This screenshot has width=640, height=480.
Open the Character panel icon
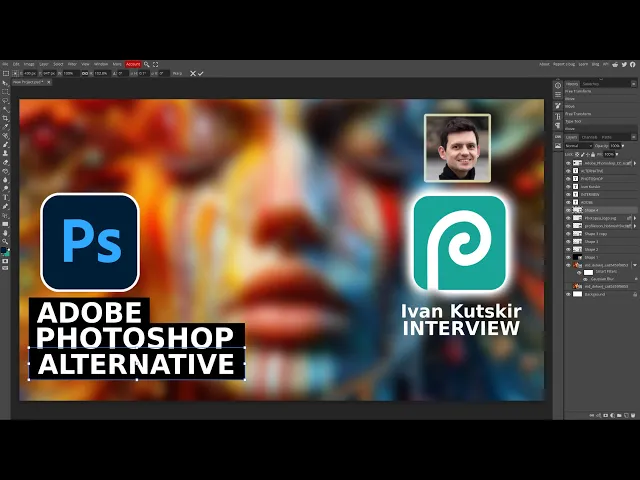[558, 116]
